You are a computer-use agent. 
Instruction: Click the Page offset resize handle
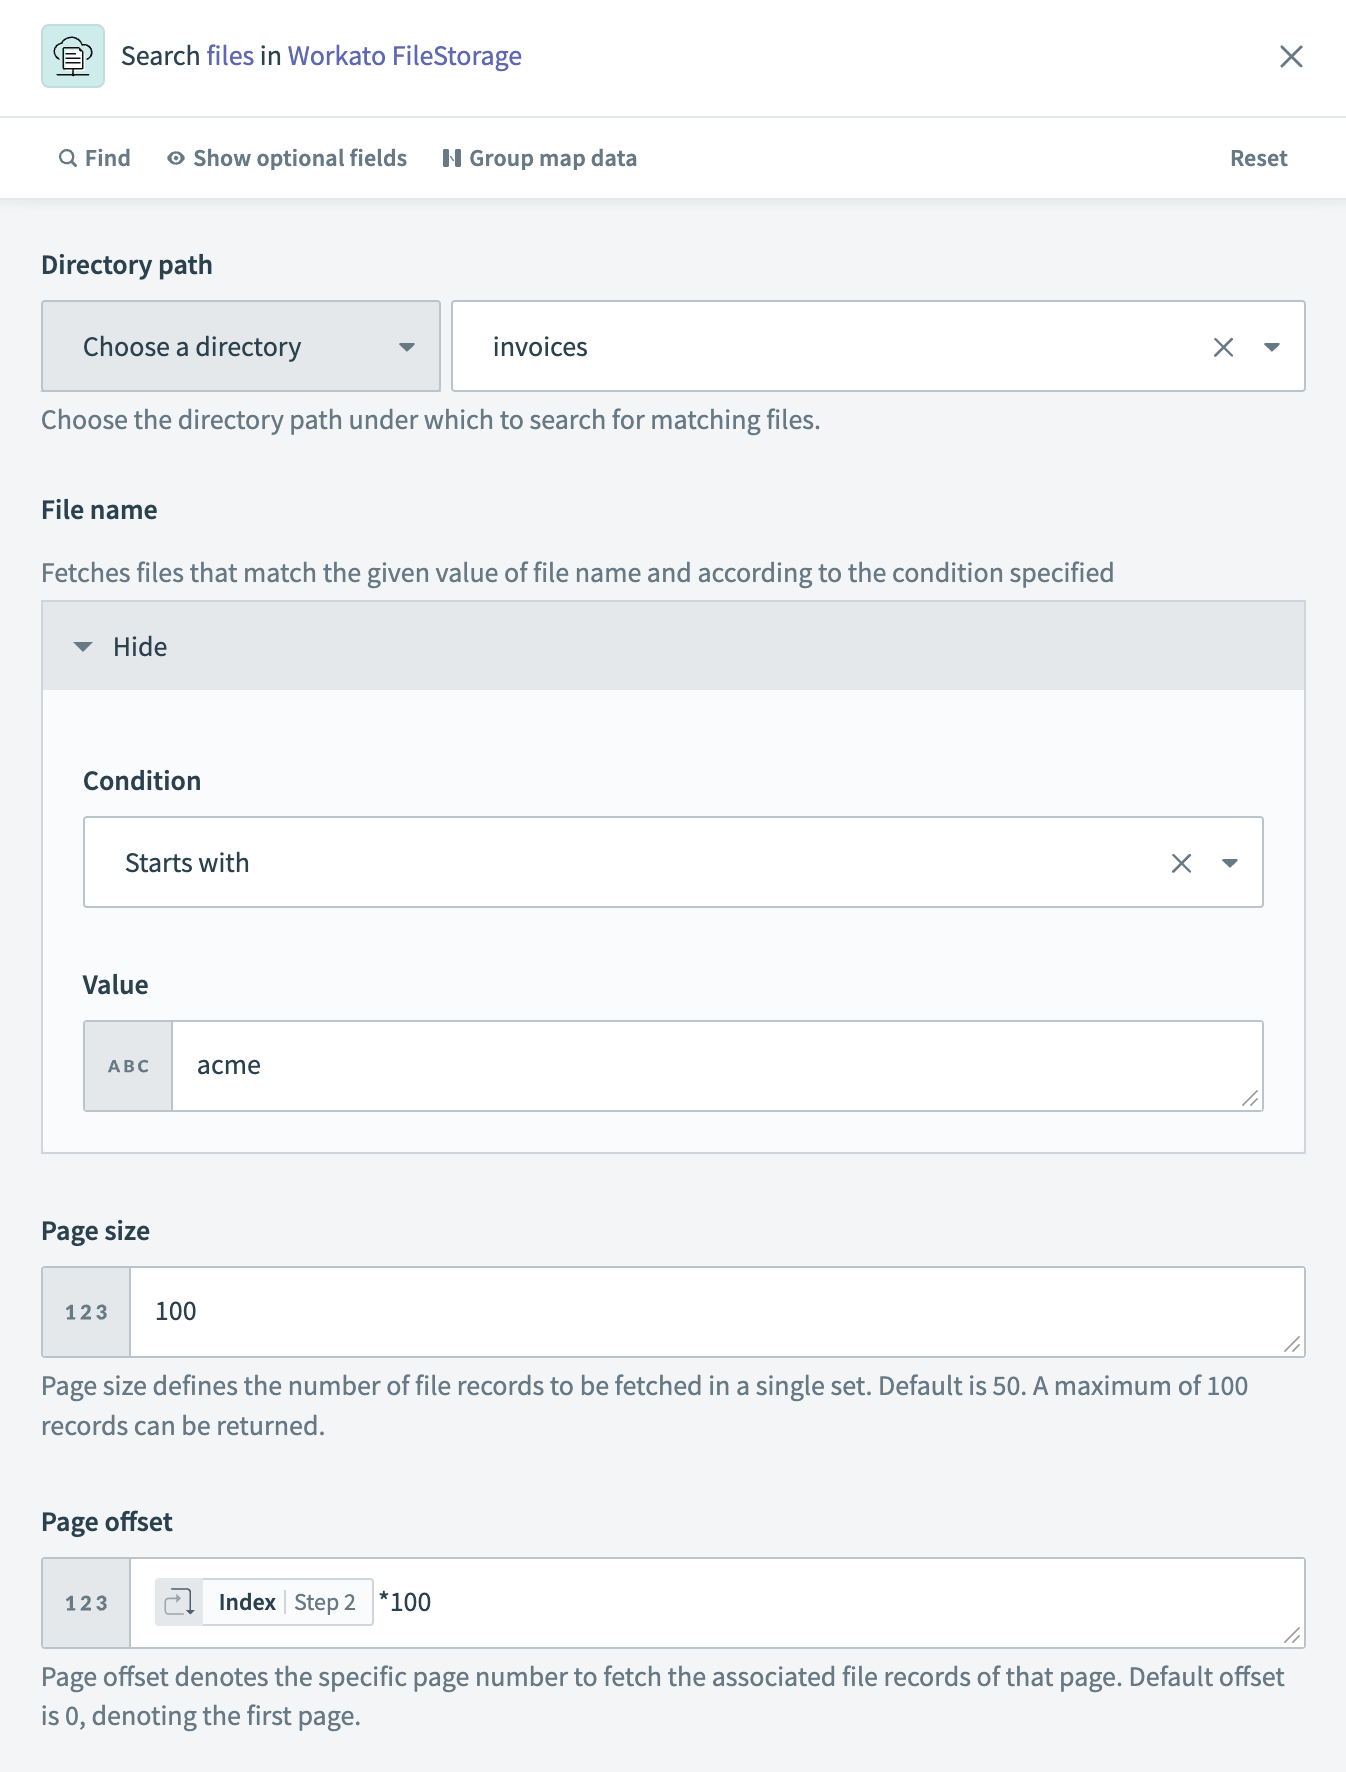point(1292,1635)
